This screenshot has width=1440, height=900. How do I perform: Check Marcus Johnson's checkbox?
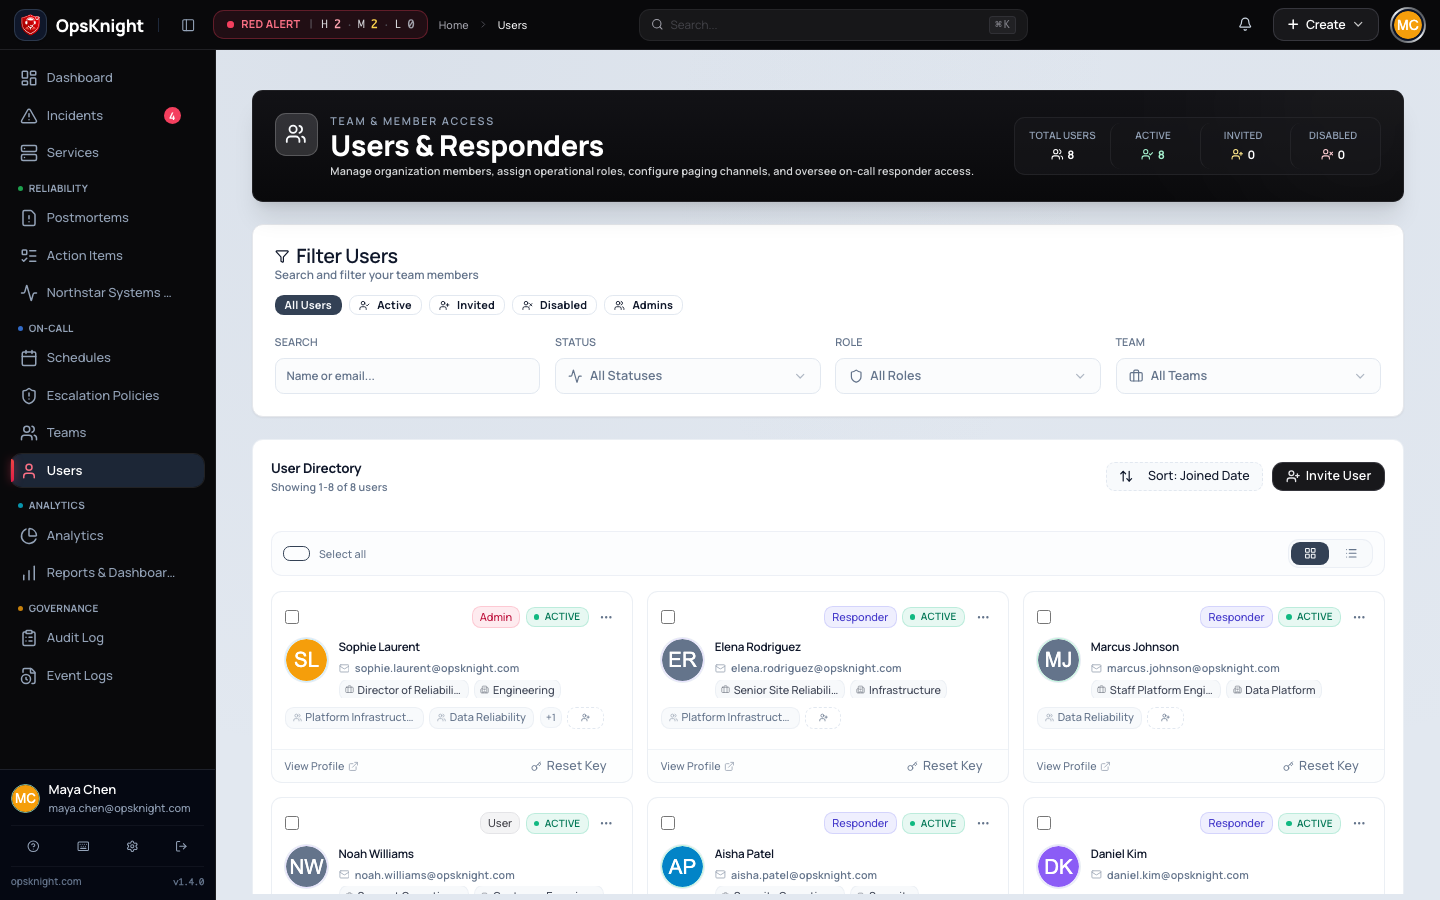[1044, 617]
